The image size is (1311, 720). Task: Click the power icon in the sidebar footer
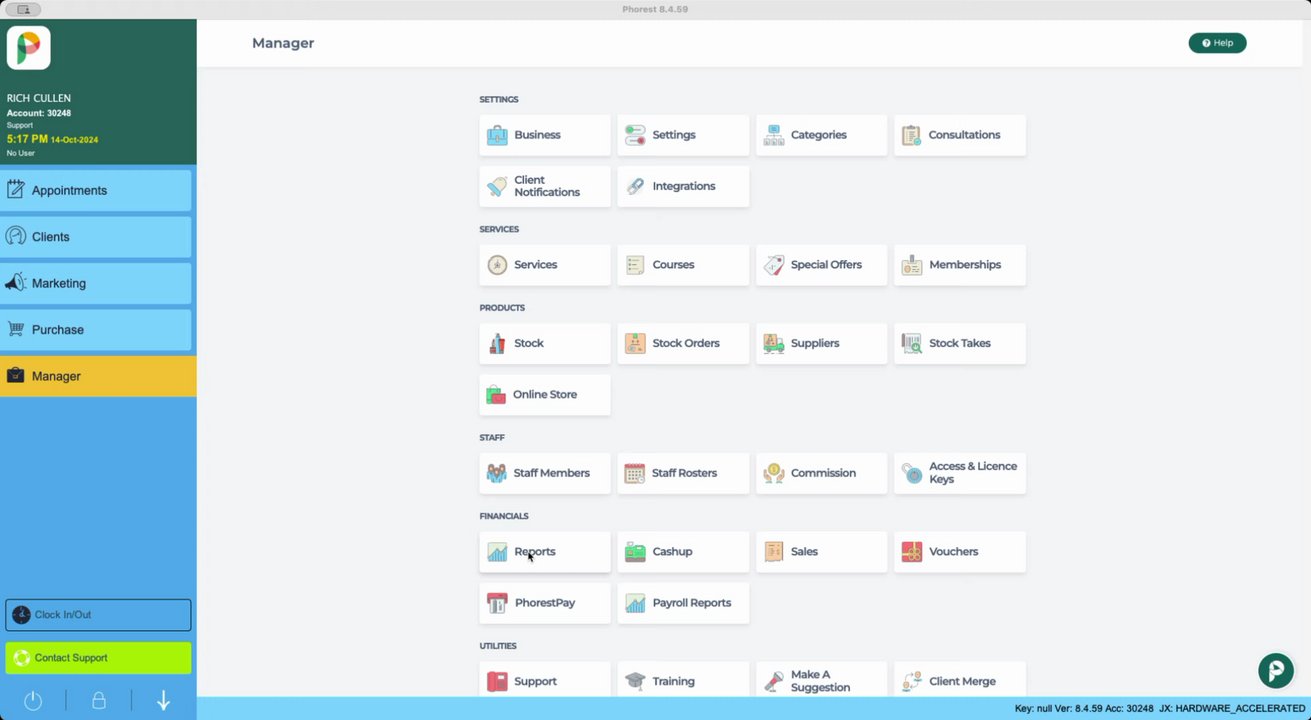(33, 701)
